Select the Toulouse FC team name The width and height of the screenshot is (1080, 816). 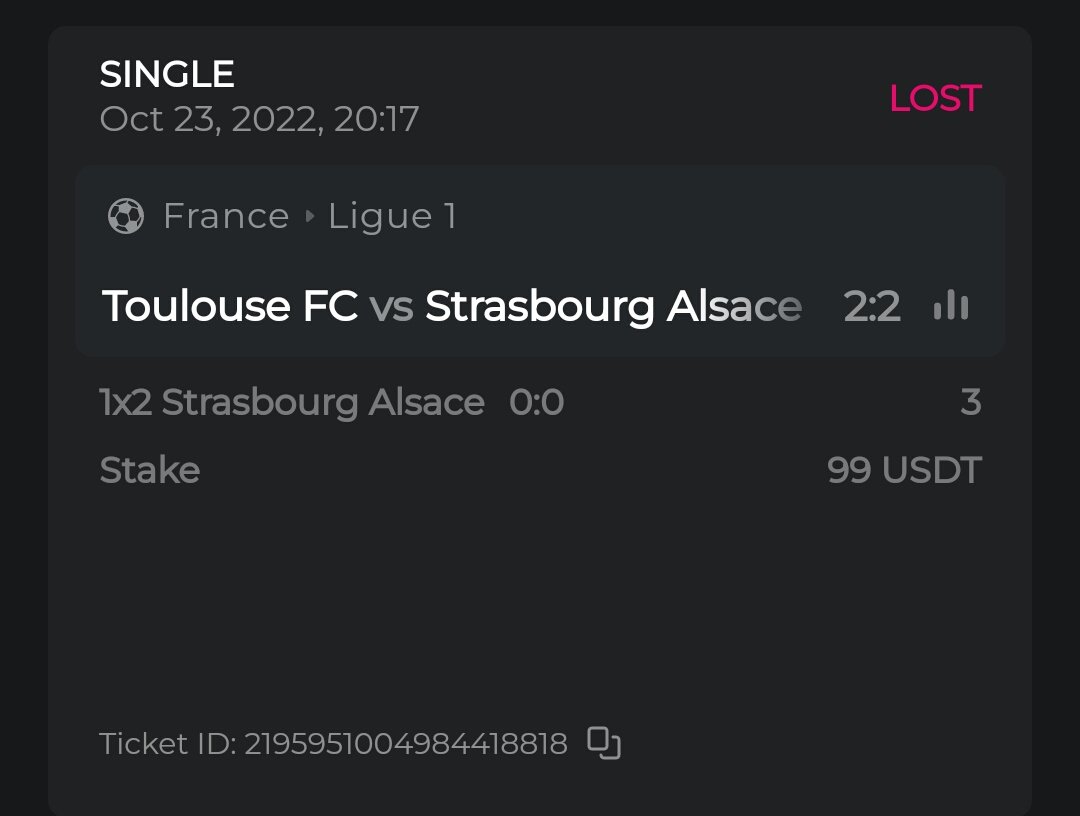(x=230, y=306)
